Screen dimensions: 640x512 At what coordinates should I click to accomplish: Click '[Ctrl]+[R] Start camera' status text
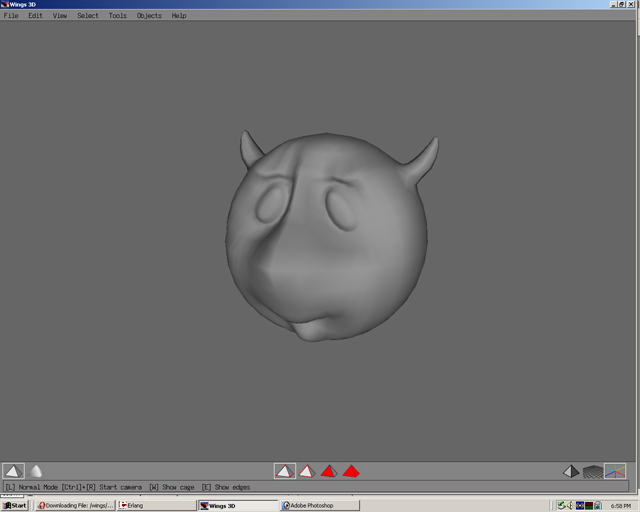tap(102, 487)
